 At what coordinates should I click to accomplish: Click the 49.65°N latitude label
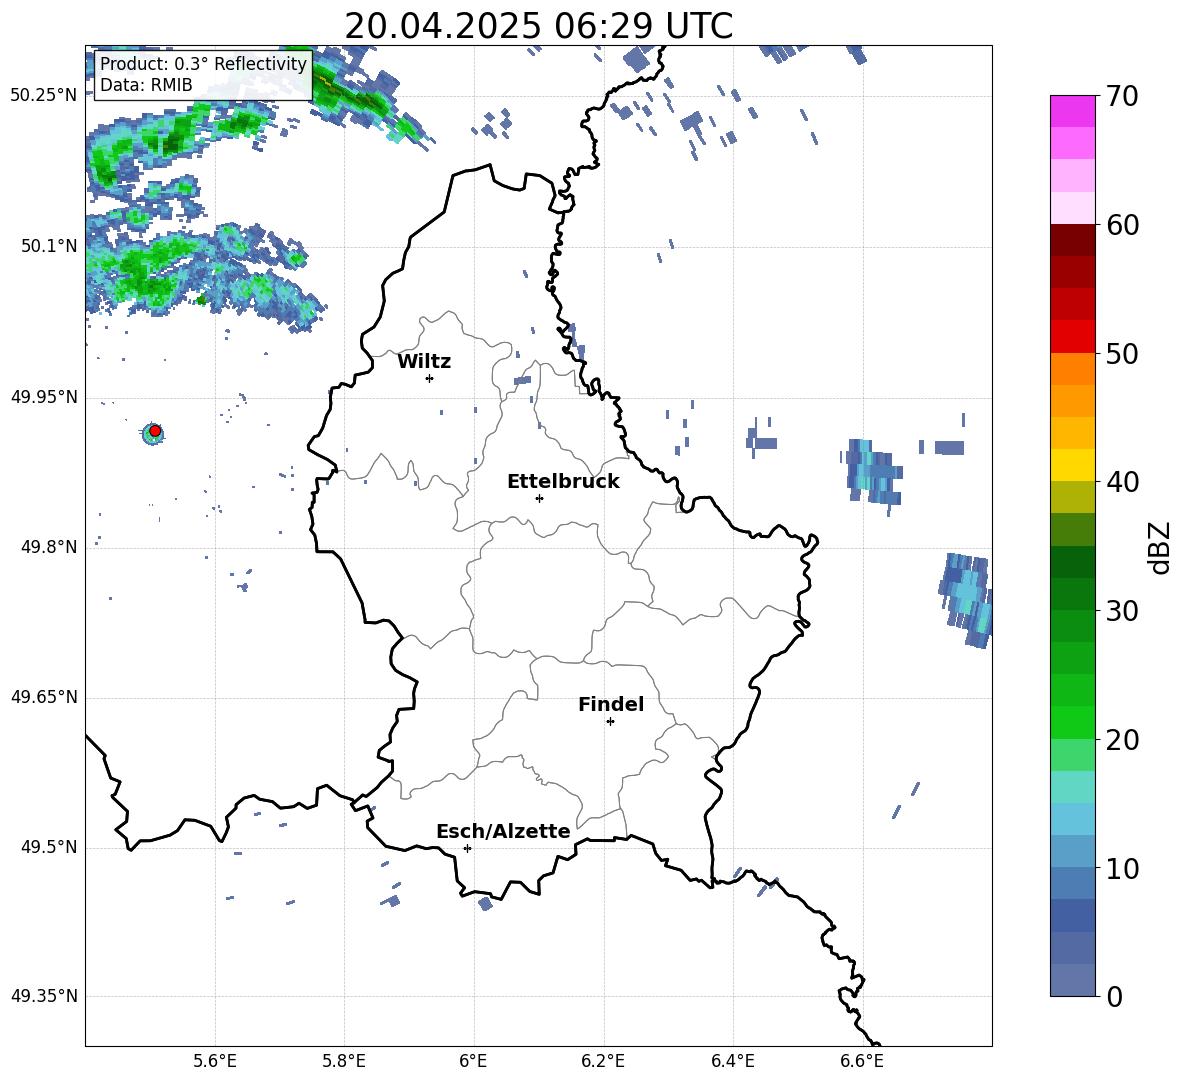point(44,697)
